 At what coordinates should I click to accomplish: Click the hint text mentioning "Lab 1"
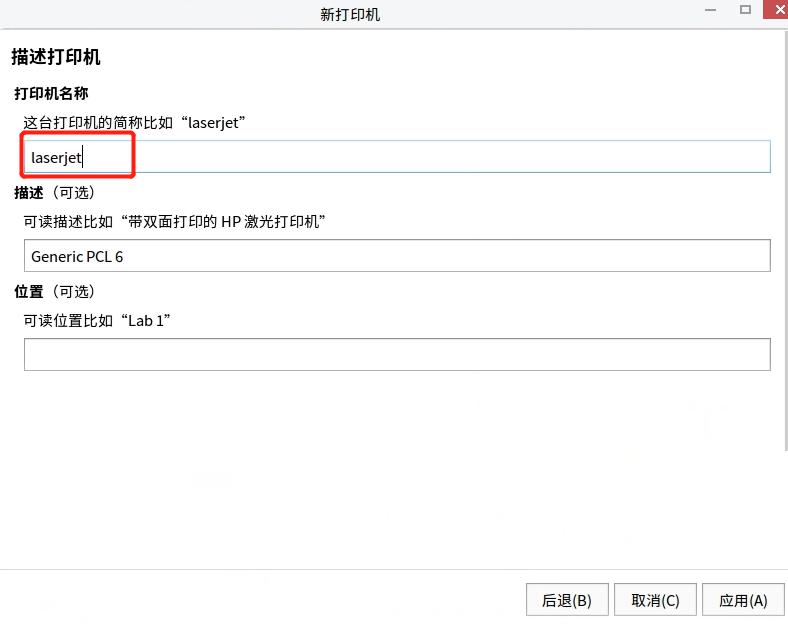tap(96, 321)
